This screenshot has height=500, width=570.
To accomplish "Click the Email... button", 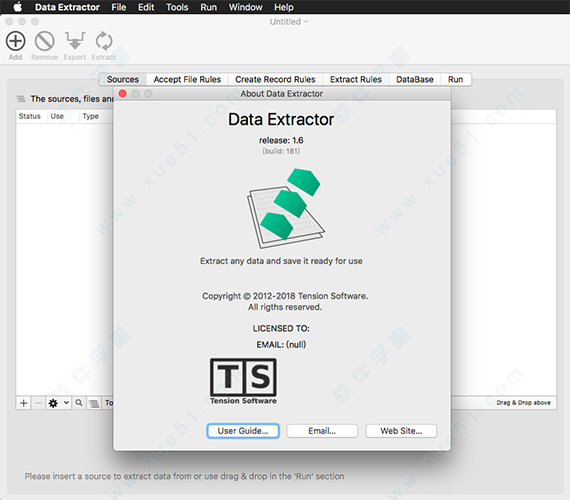I will [x=322, y=431].
